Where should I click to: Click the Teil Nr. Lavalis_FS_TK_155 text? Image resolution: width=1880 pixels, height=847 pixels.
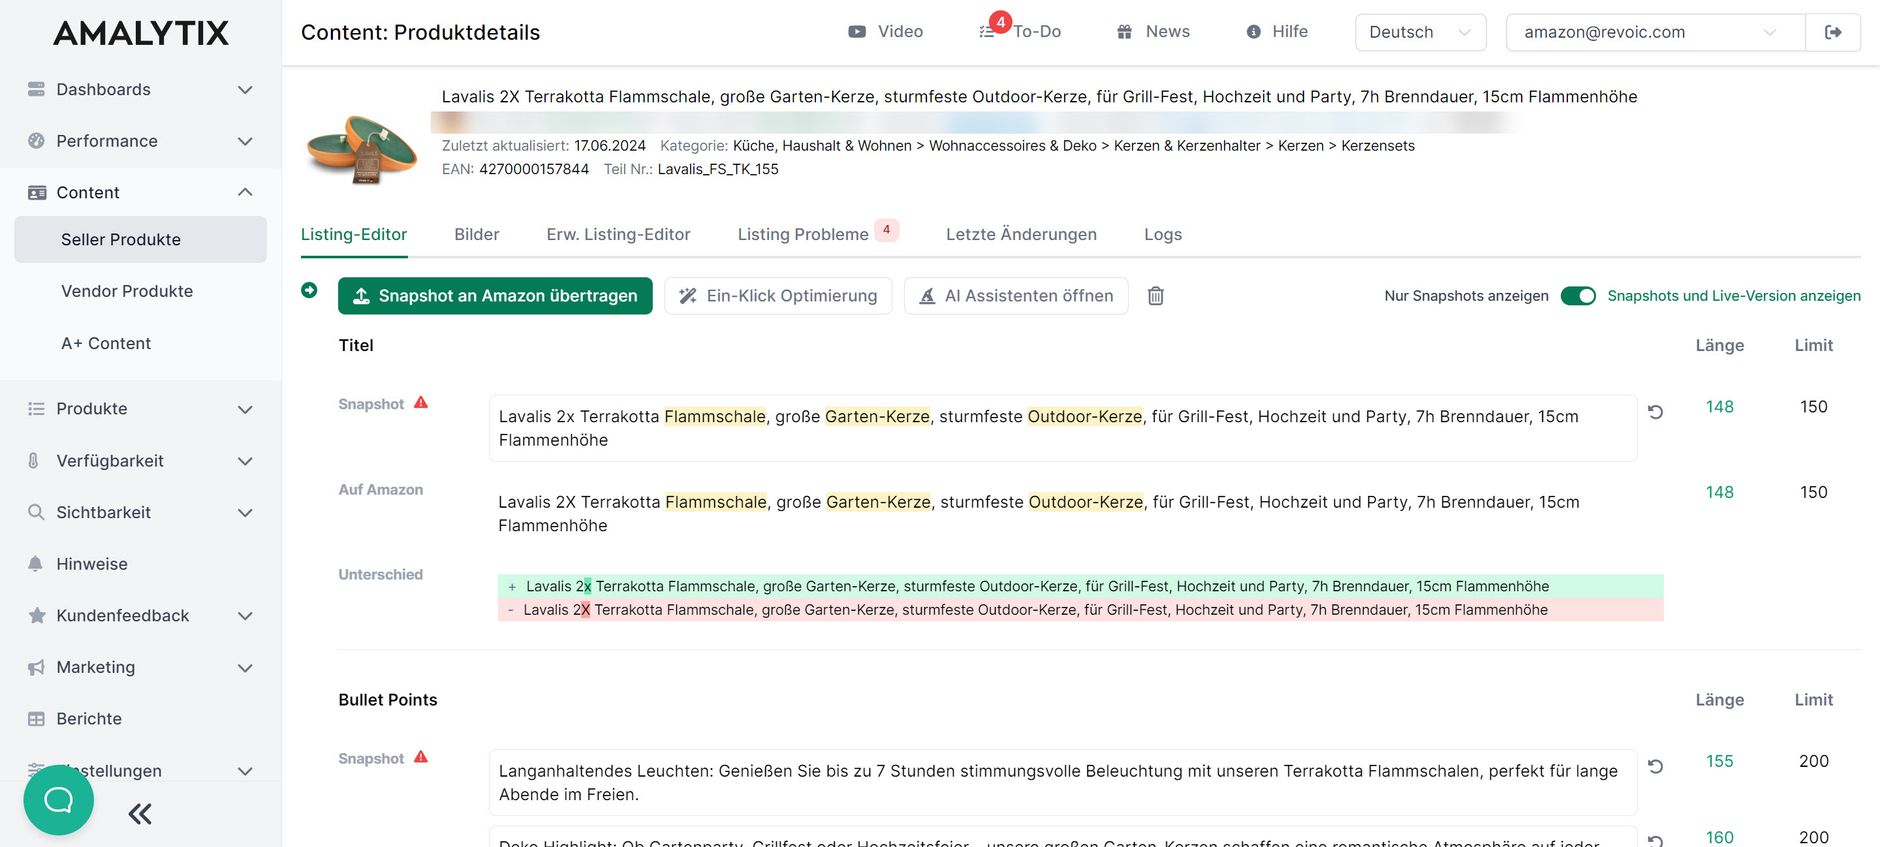[x=691, y=169]
